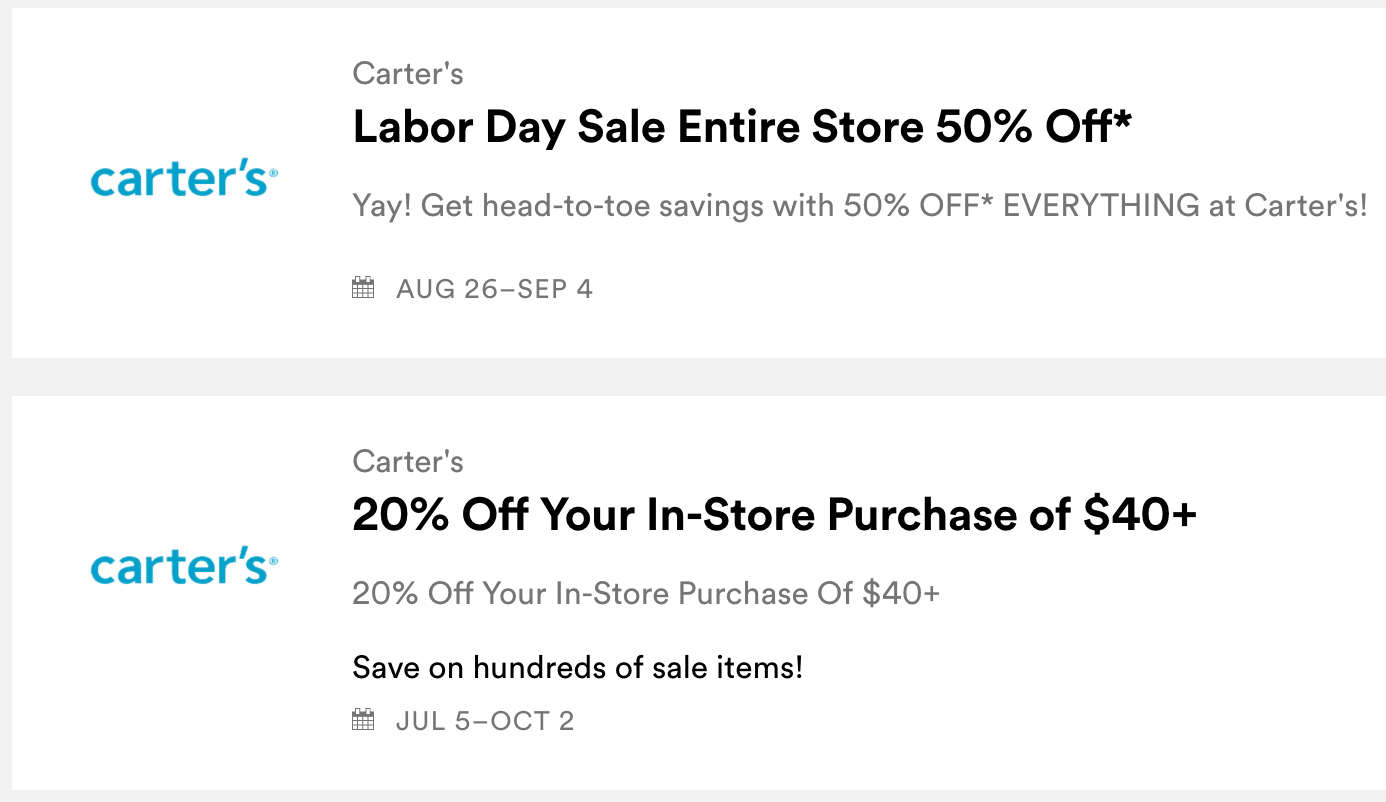Viewport: 1386px width, 802px height.
Task: Click "$40+" in the bold In-Store Purchase headline
Action: [1140, 515]
